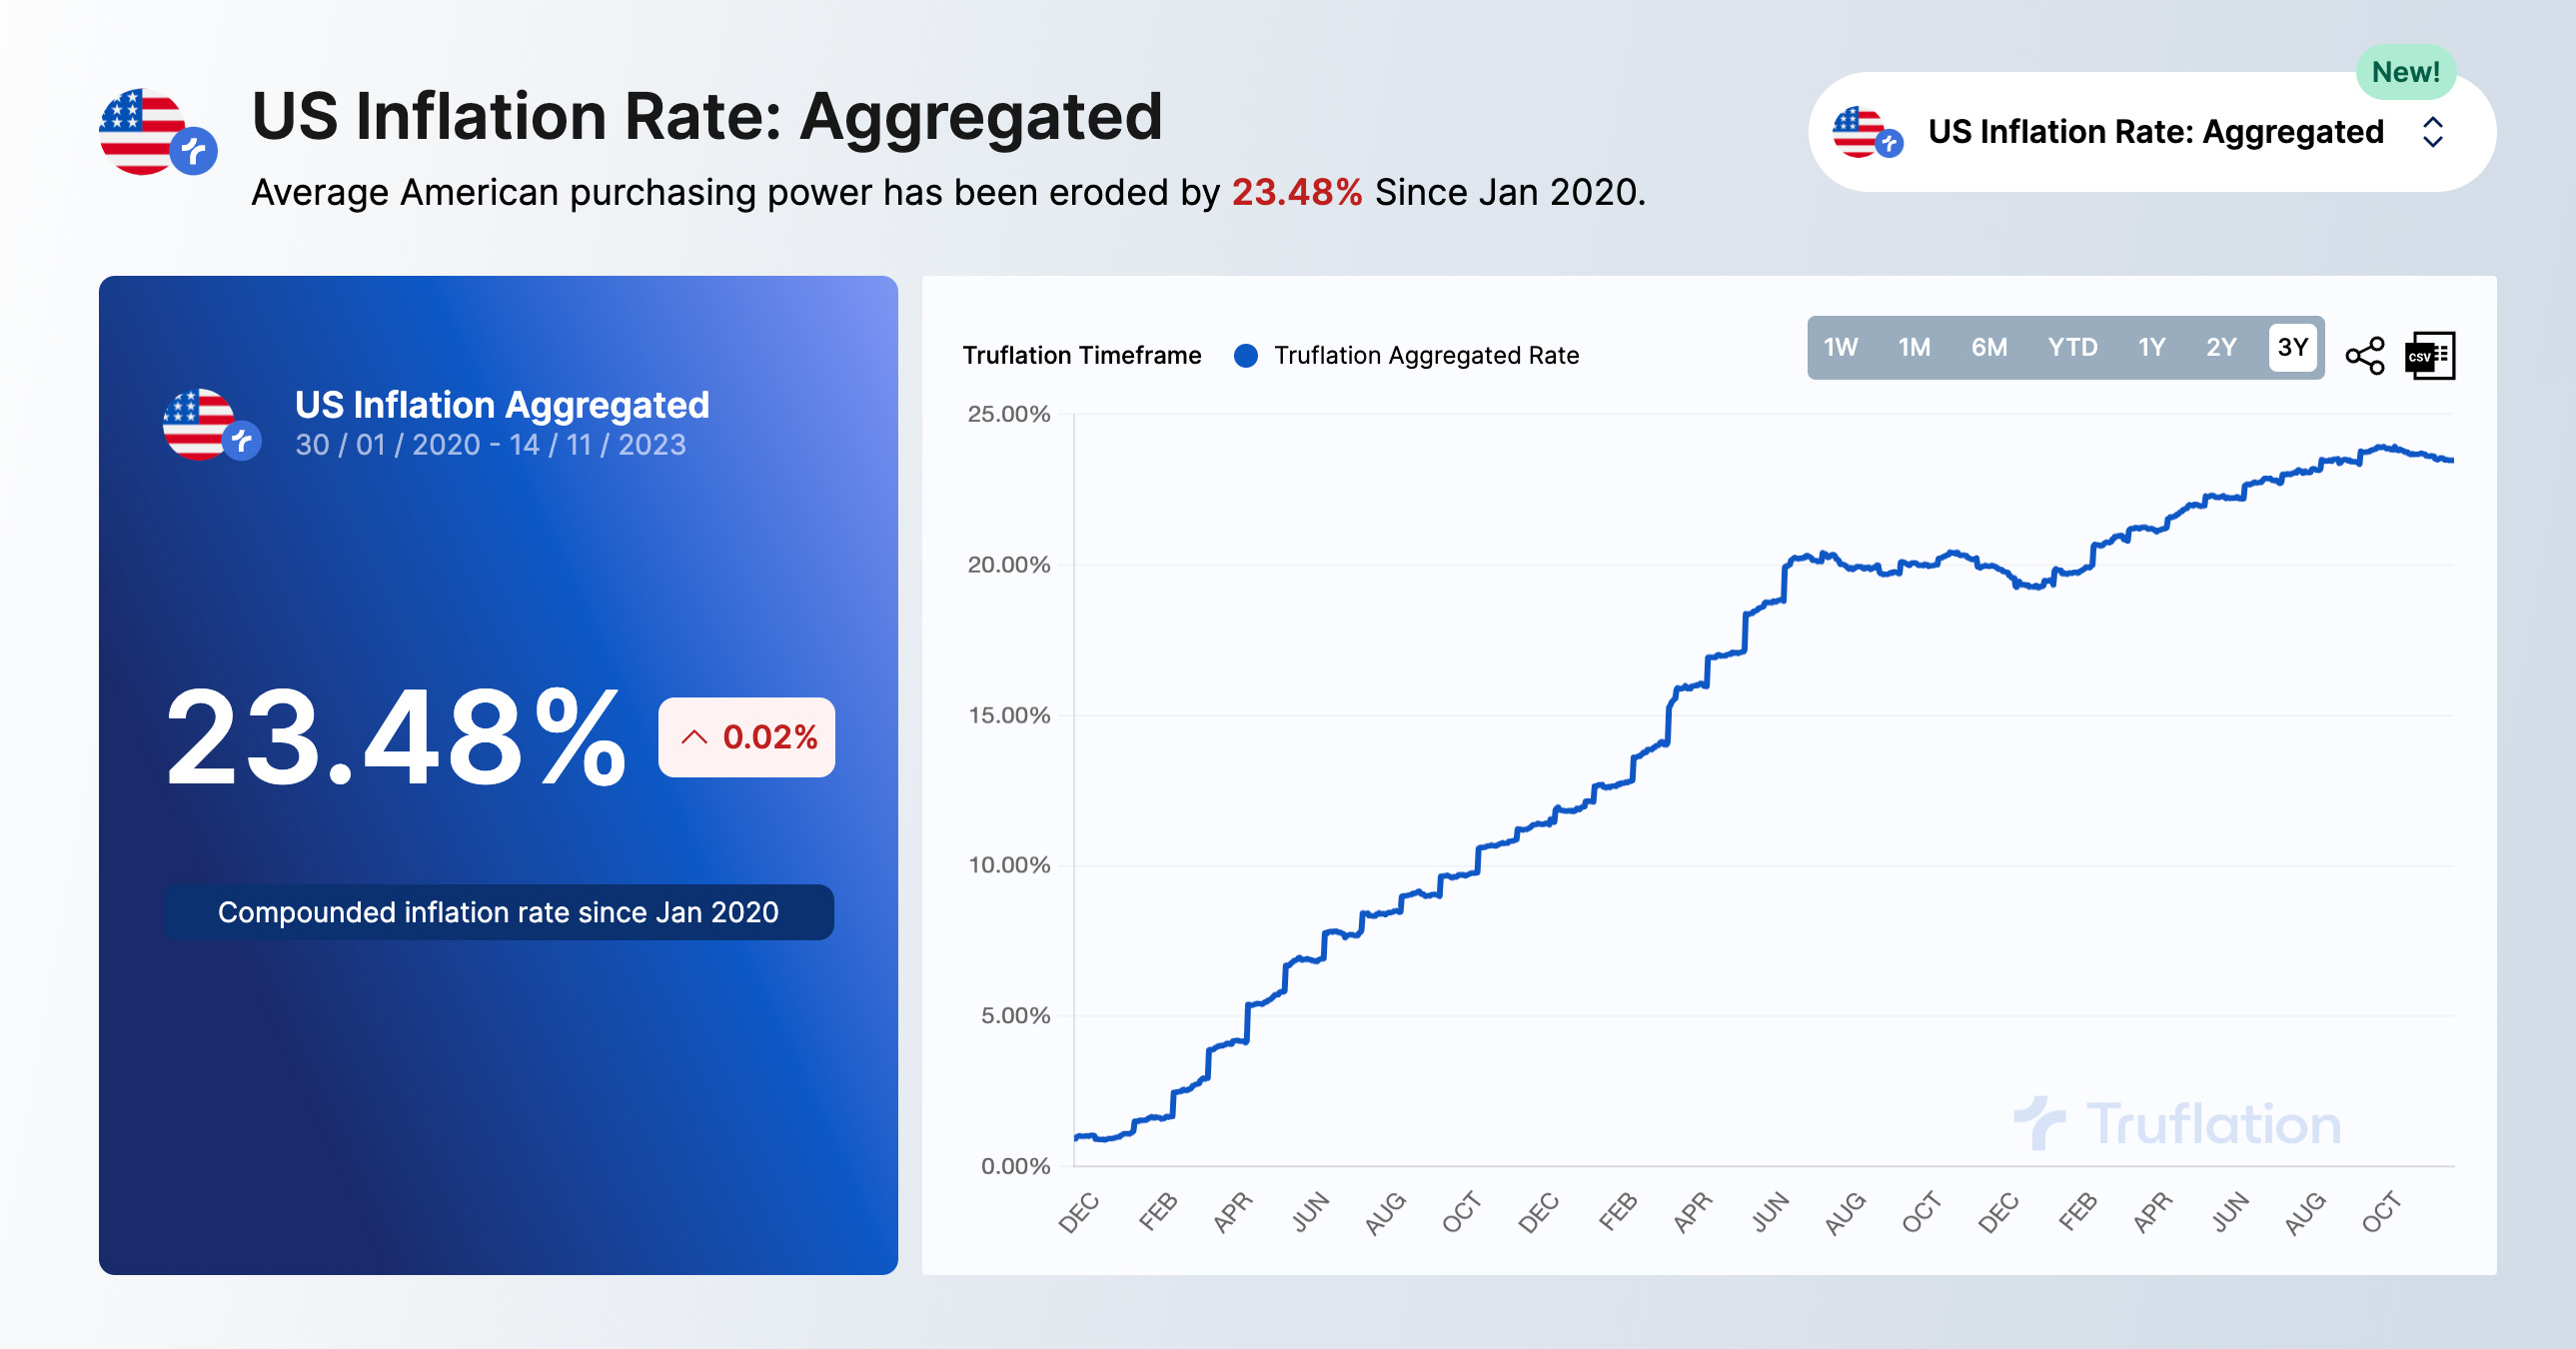The image size is (2576, 1349).
Task: Enable the 3Y timeframe
Action: (x=2294, y=347)
